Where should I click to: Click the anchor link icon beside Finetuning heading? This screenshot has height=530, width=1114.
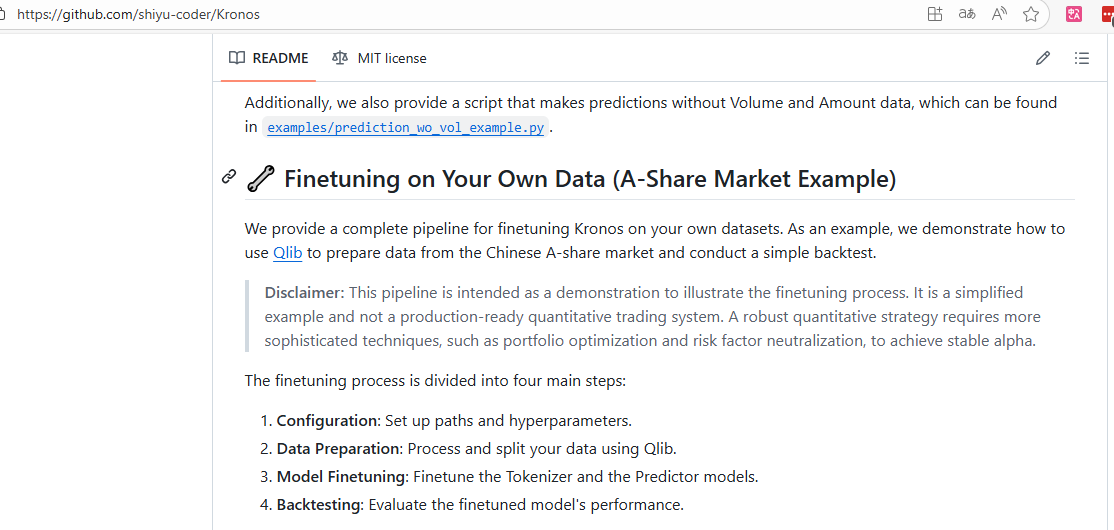[229, 177]
